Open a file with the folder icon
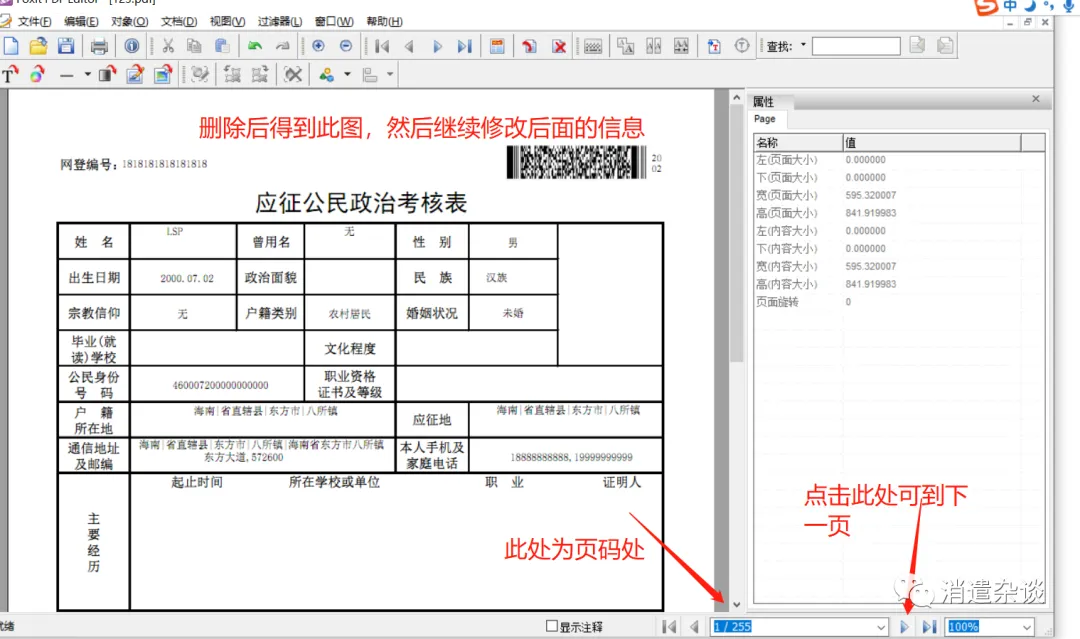 click(x=39, y=46)
